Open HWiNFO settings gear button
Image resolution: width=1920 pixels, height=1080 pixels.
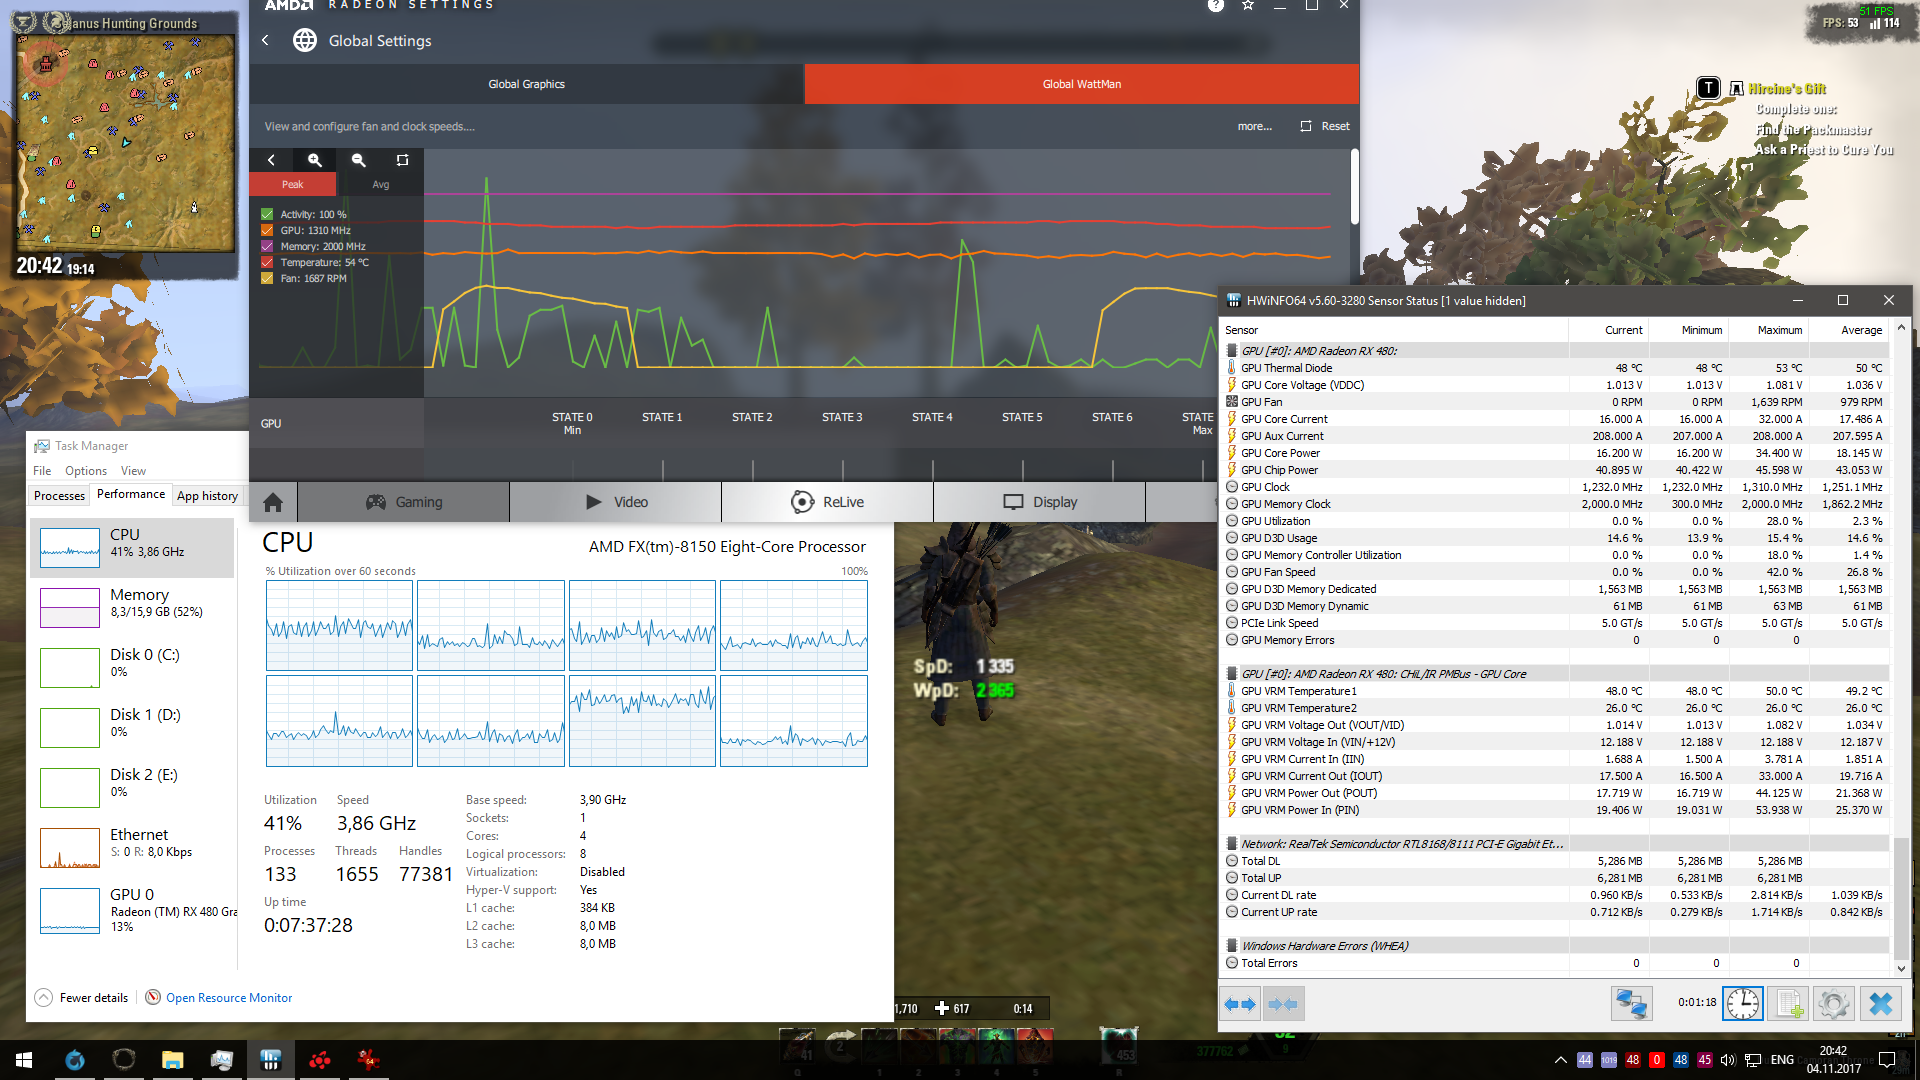pyautogui.click(x=1833, y=1003)
